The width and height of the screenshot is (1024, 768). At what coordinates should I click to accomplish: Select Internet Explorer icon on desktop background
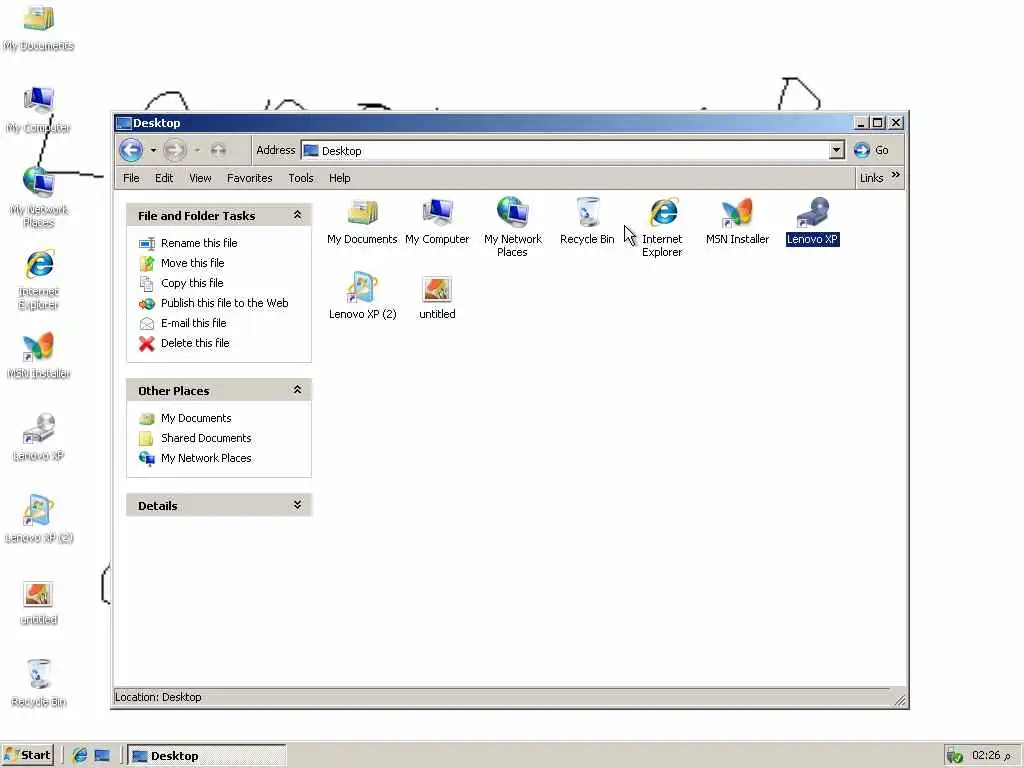click(x=39, y=279)
